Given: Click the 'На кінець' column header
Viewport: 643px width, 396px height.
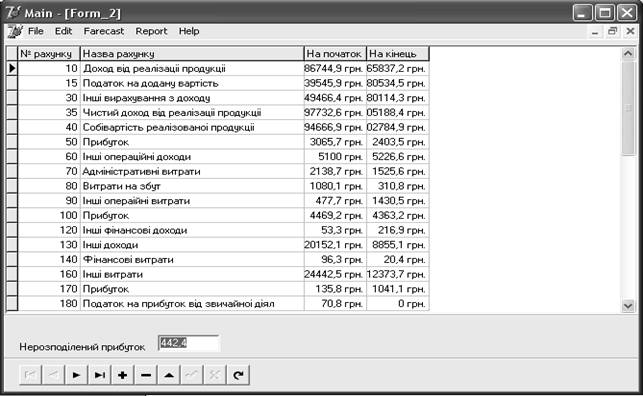Looking at the screenshot, I should (x=398, y=54).
